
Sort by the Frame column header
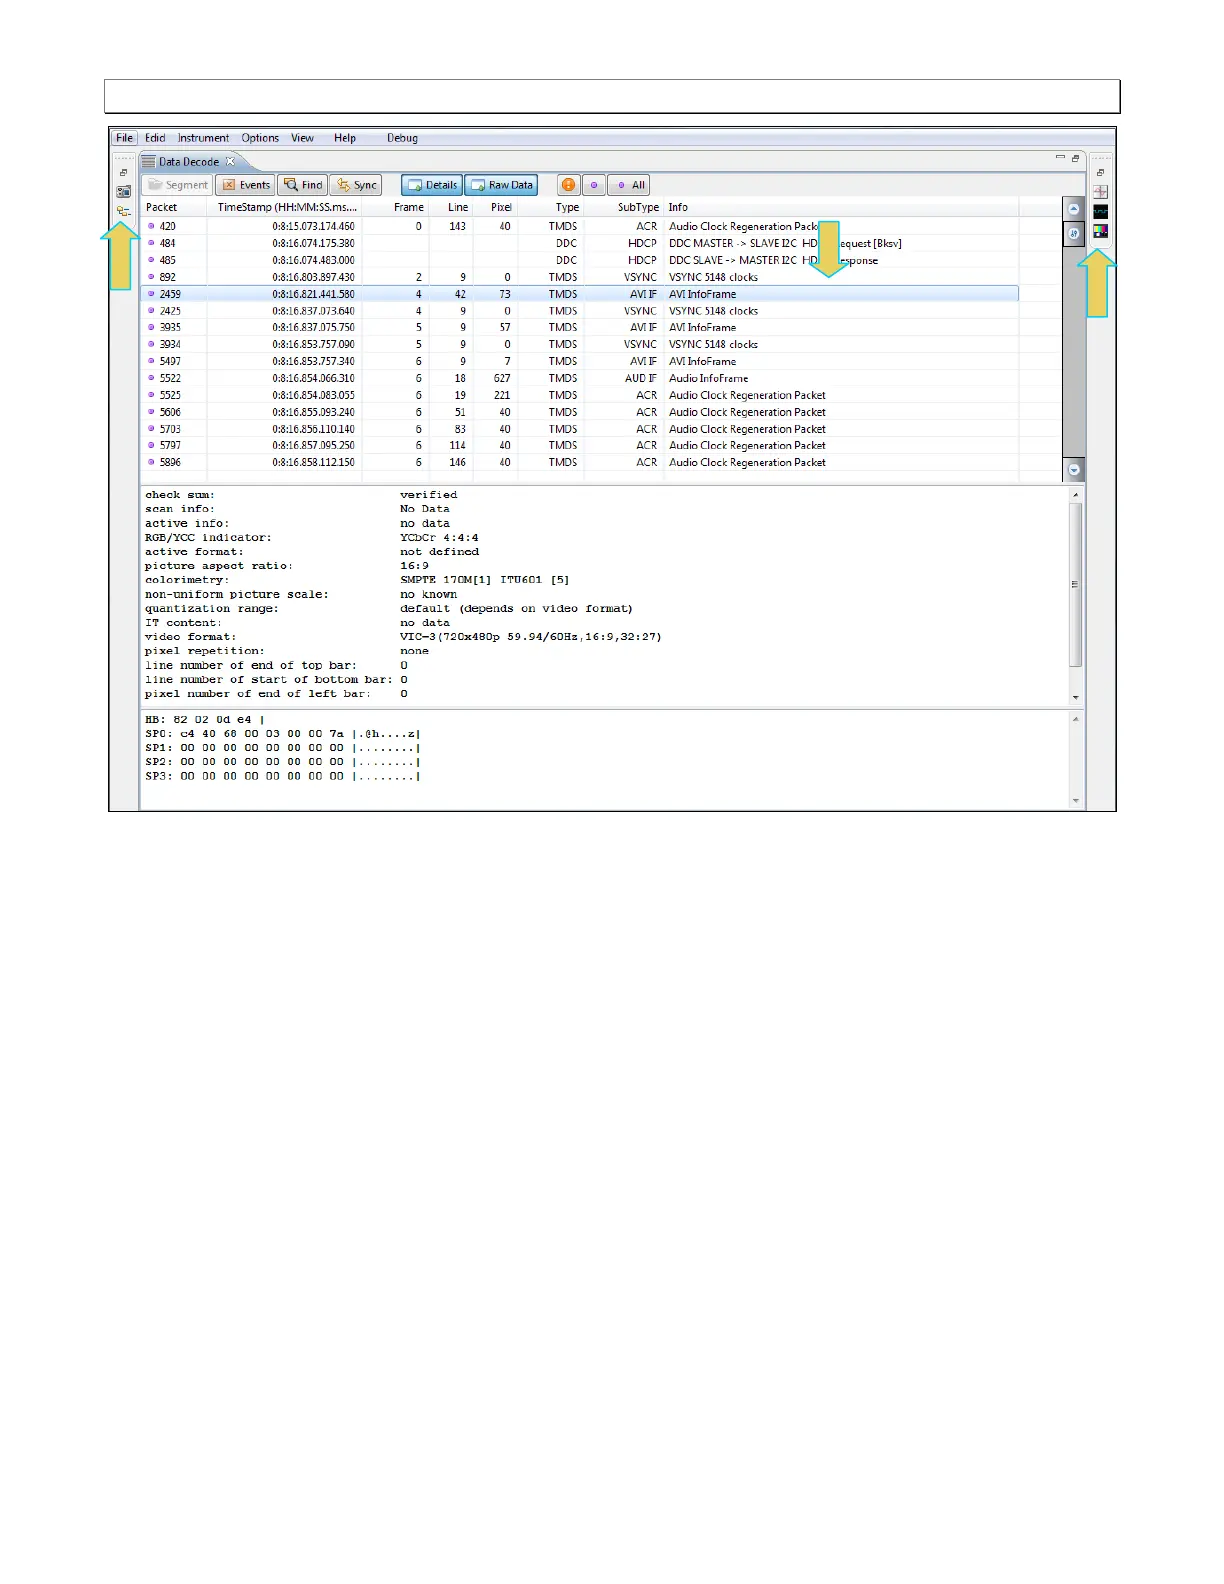tap(395, 207)
